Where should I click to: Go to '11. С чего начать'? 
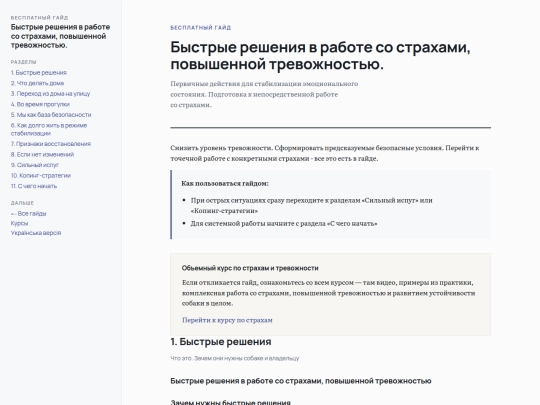click(x=34, y=186)
